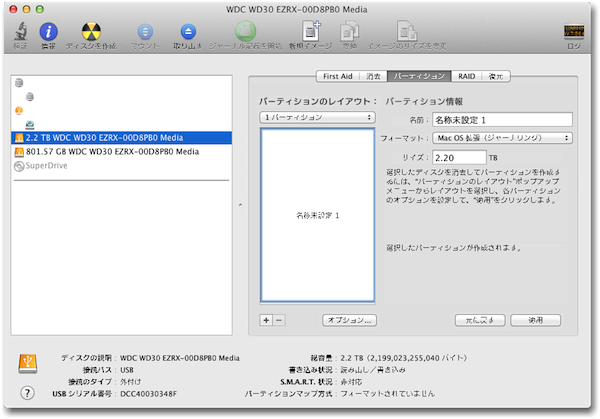600x419 pixels.
Task: Open the ログ (Log) icon
Action: coord(573,35)
